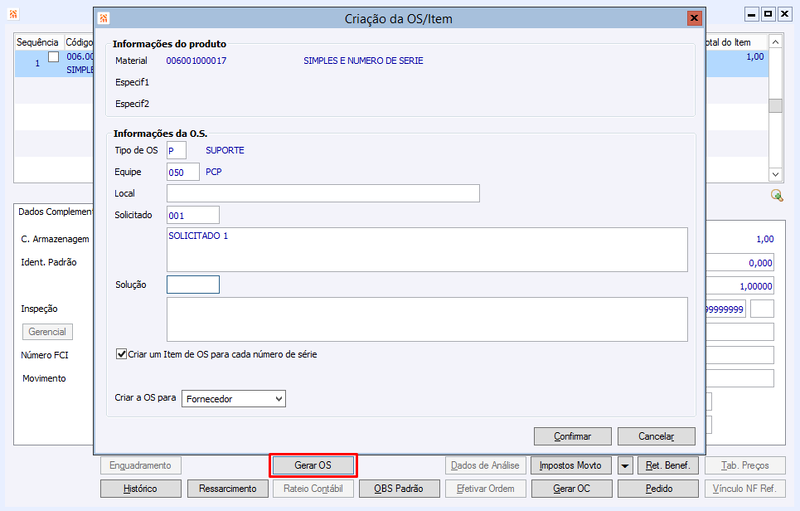This screenshot has height=511, width=800.
Task: Focus the Equipe code field
Action: pos(183,172)
